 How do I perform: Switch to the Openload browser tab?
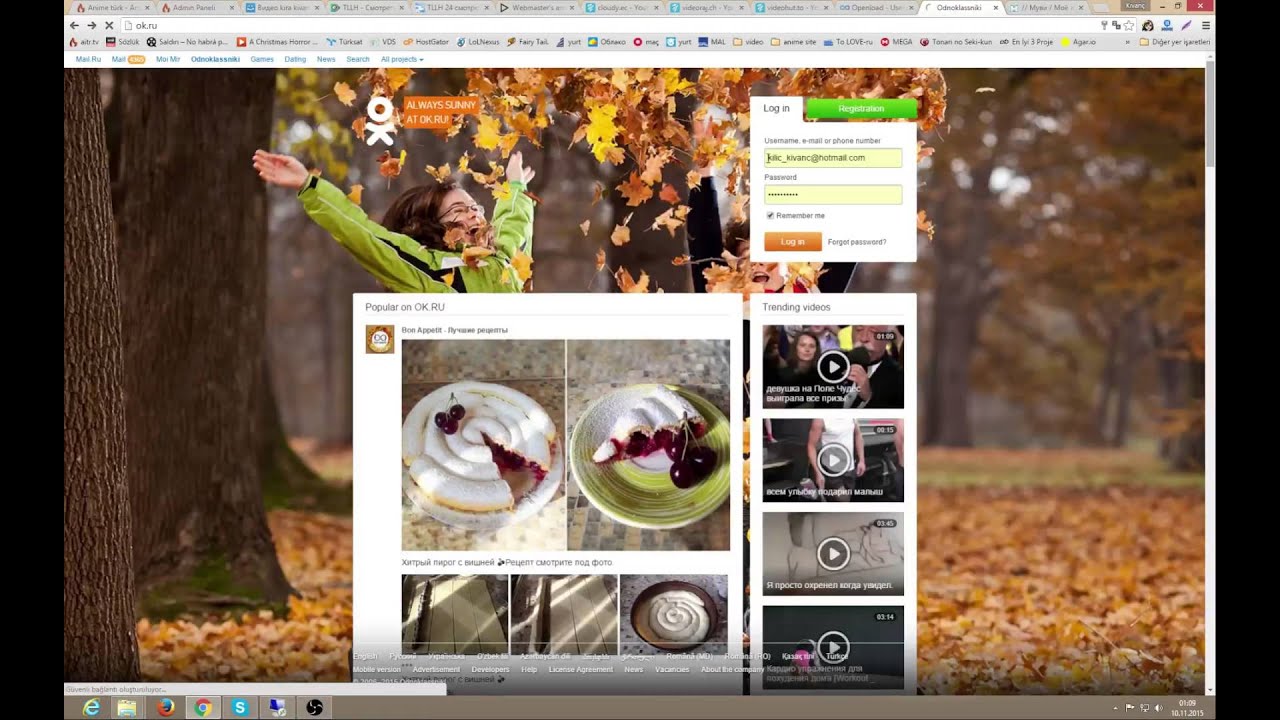pyautogui.click(x=877, y=7)
